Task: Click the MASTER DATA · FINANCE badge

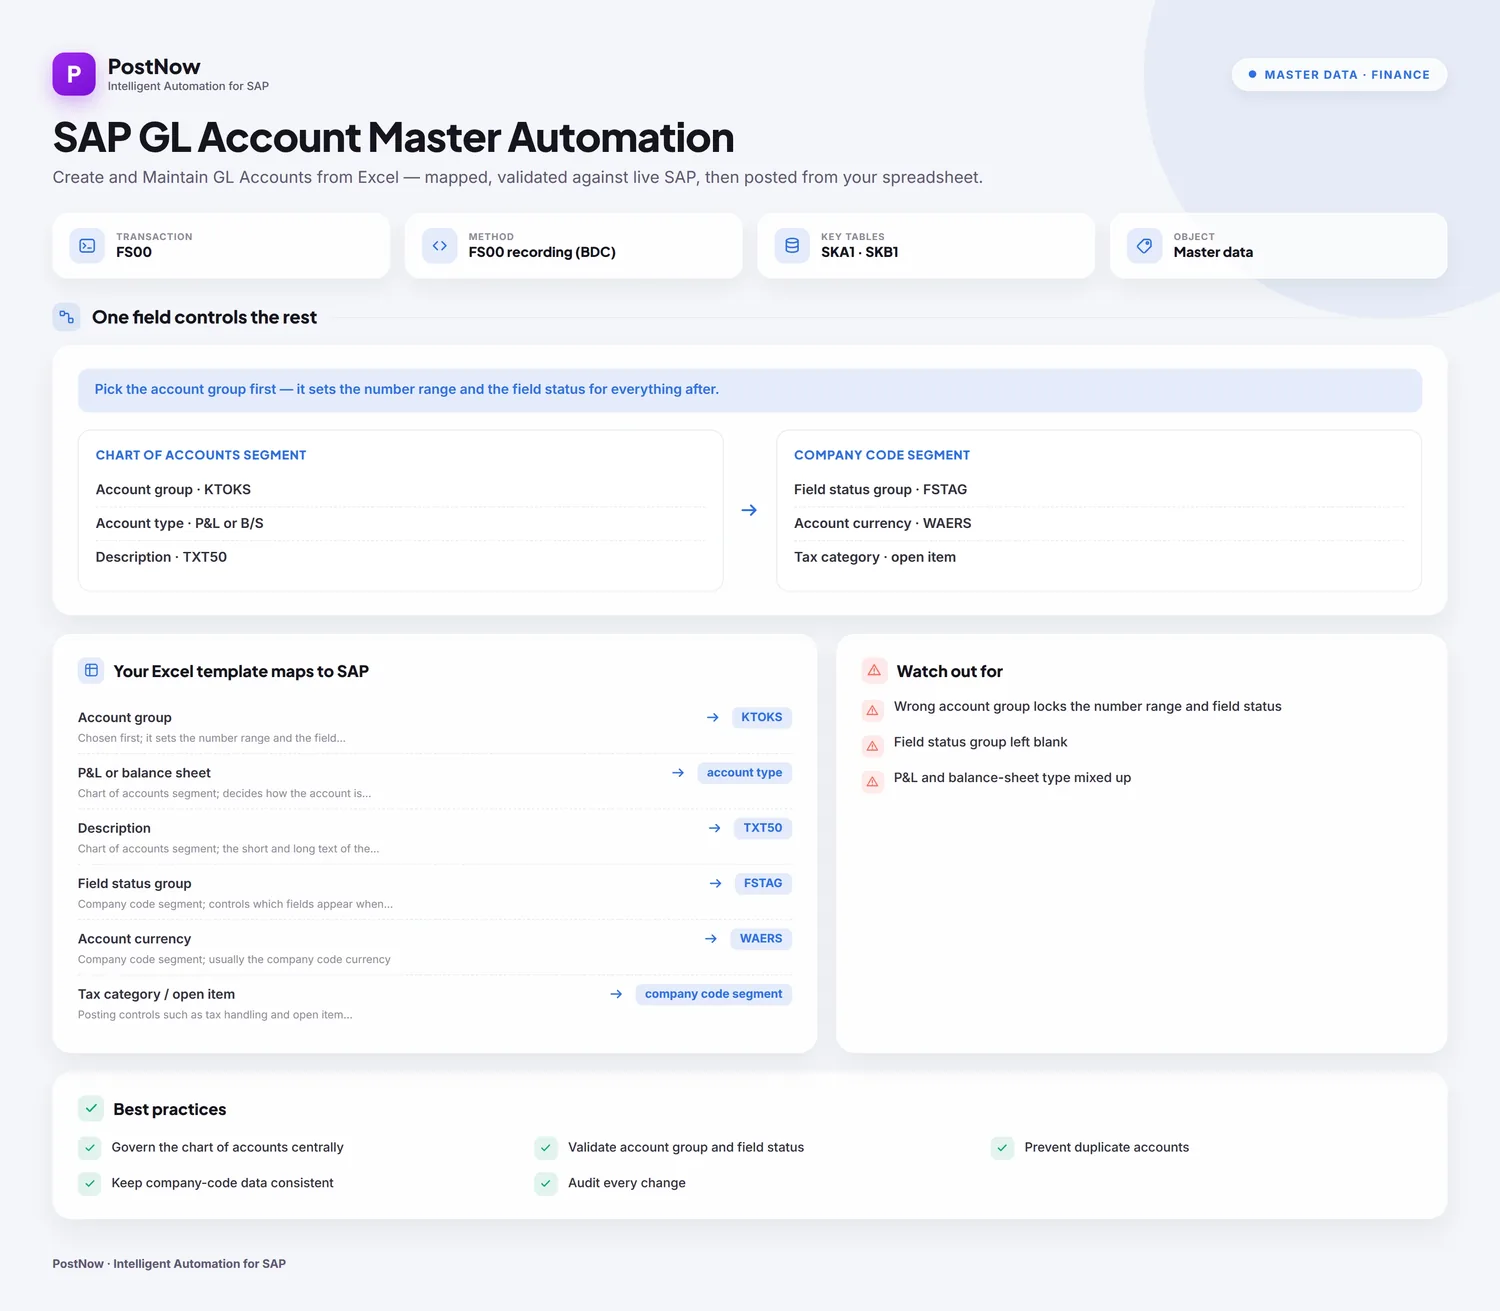Action: point(1339,75)
